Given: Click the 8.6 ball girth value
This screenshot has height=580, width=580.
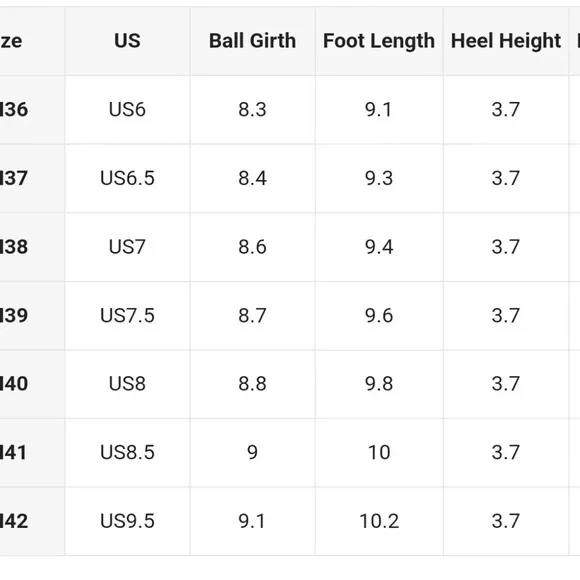Looking at the screenshot, I should coord(253,247).
